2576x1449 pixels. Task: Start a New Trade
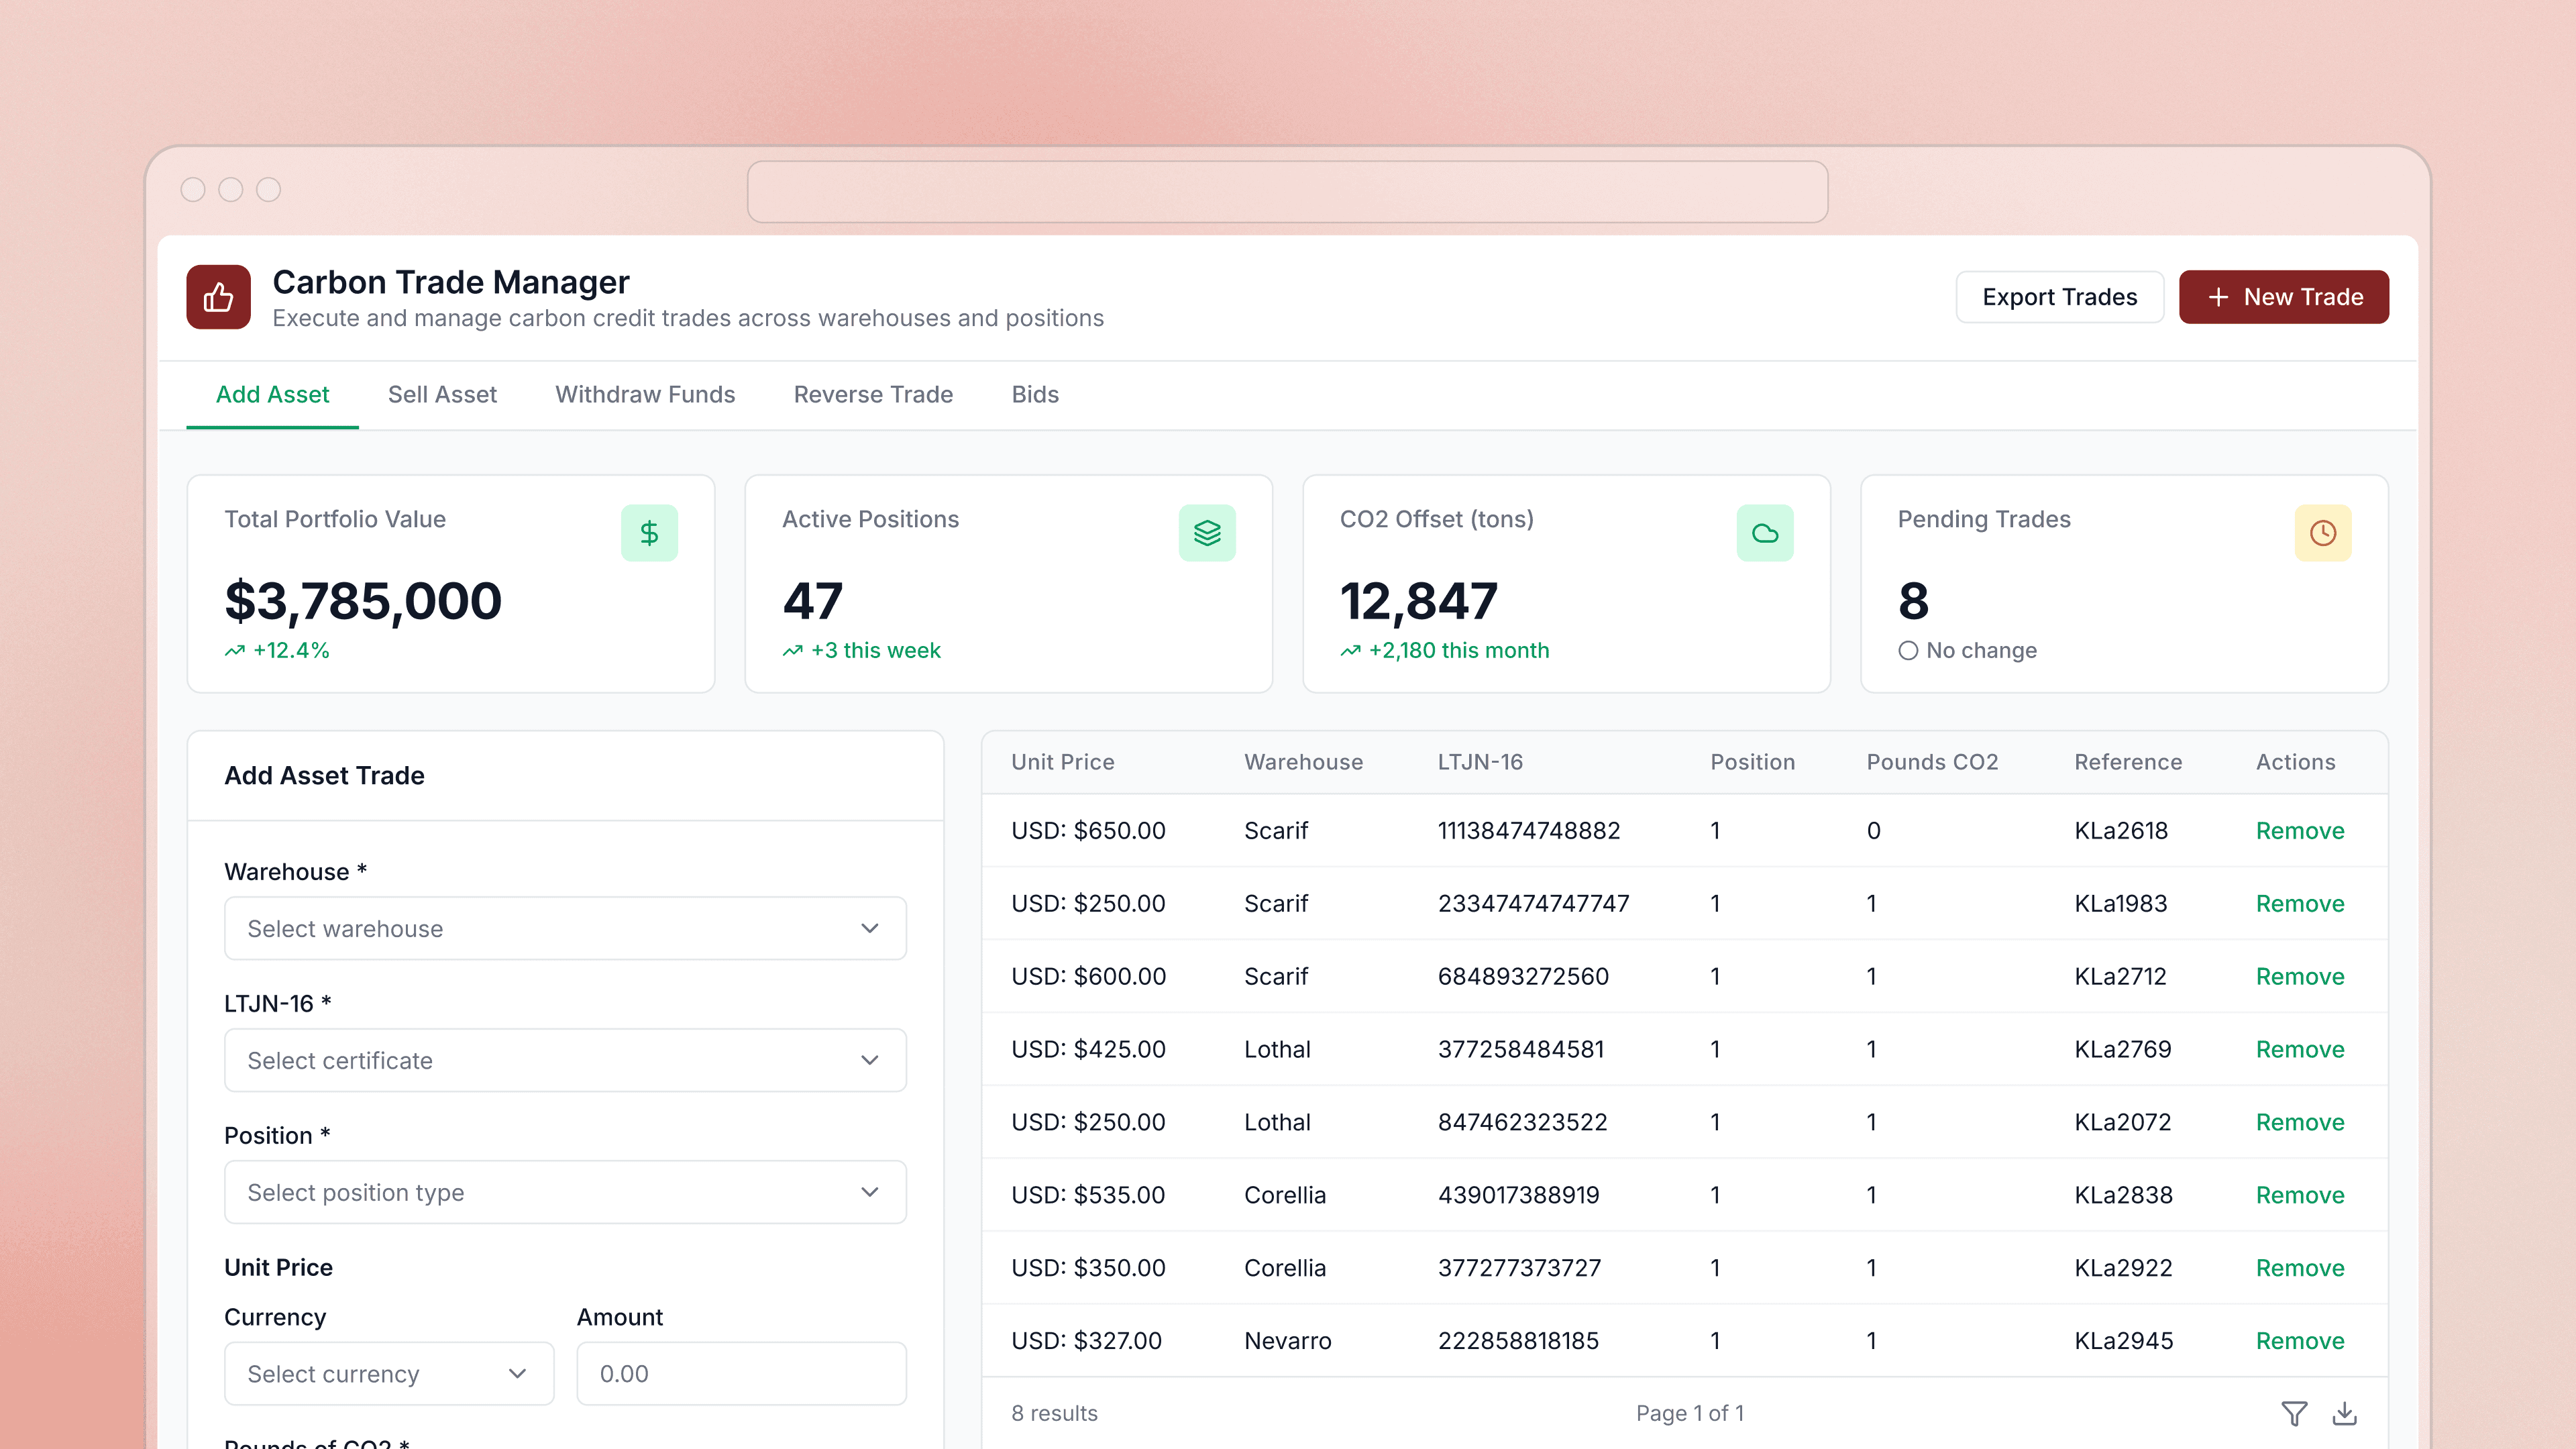coord(2284,297)
